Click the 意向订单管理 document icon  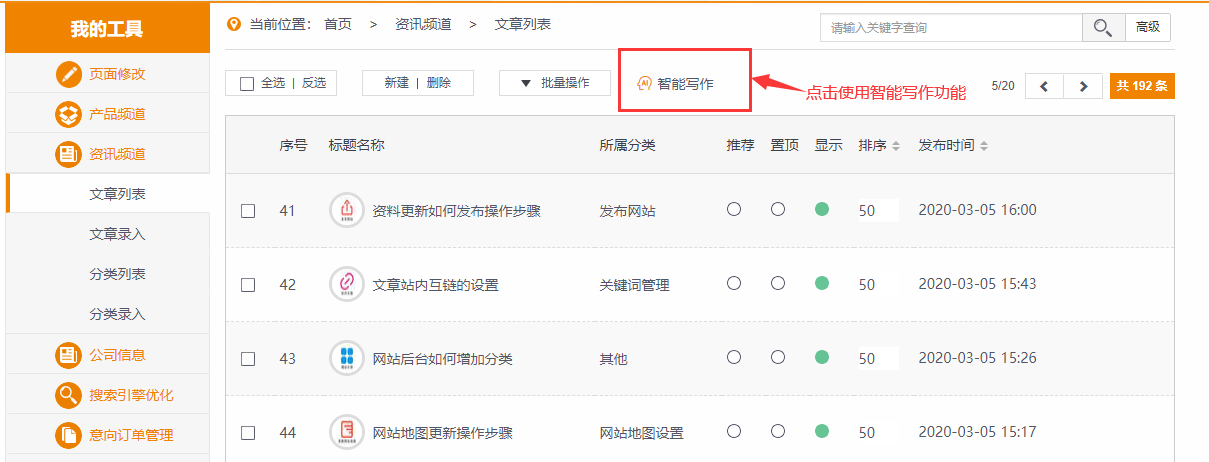coord(68,435)
